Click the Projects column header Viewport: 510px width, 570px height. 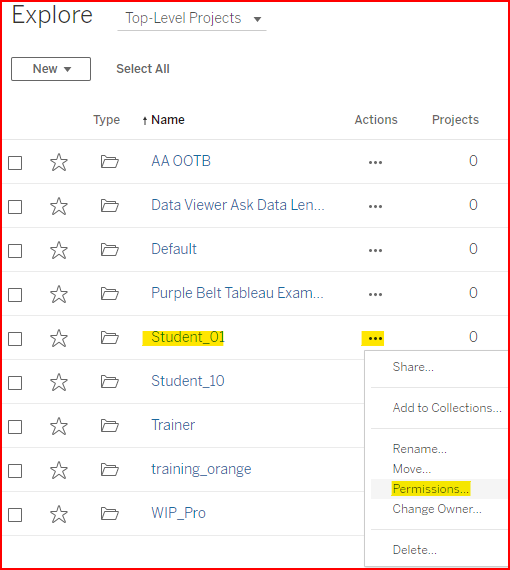pyautogui.click(x=455, y=120)
